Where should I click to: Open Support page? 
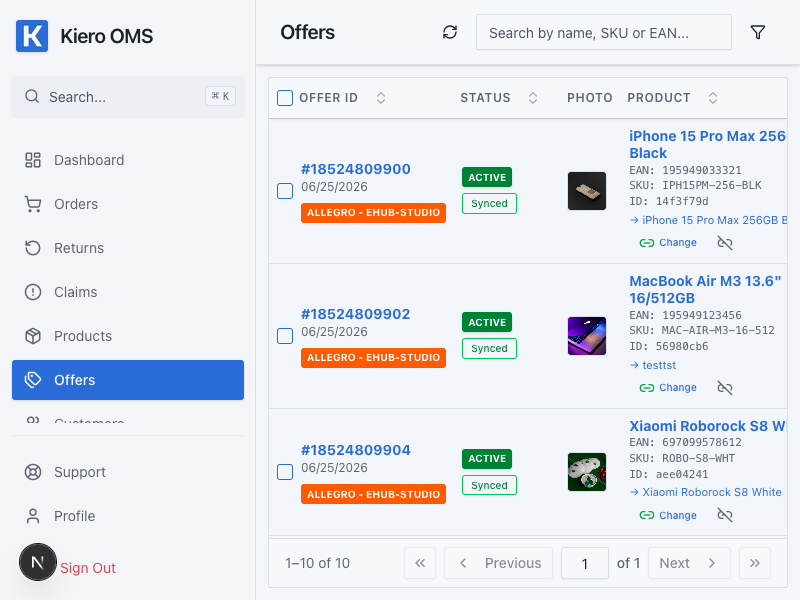128,472
